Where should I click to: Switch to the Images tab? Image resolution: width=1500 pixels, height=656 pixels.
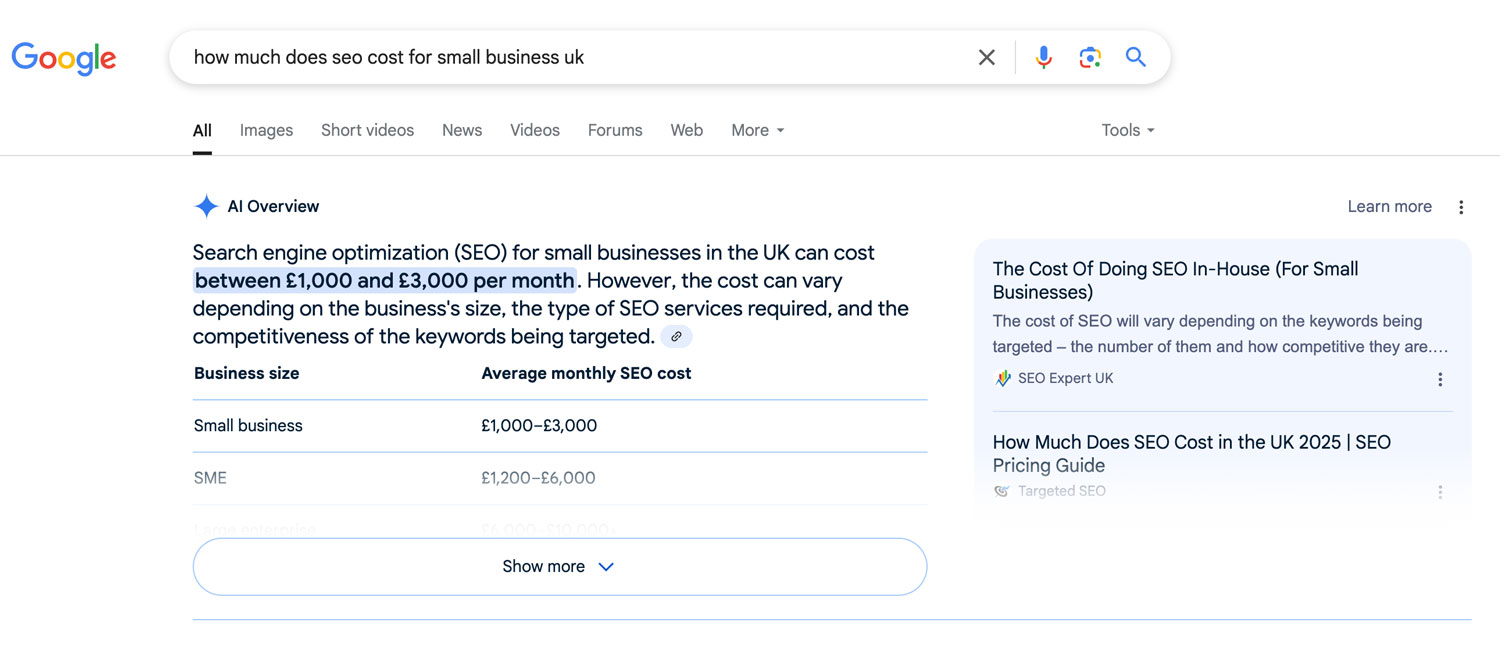click(266, 130)
